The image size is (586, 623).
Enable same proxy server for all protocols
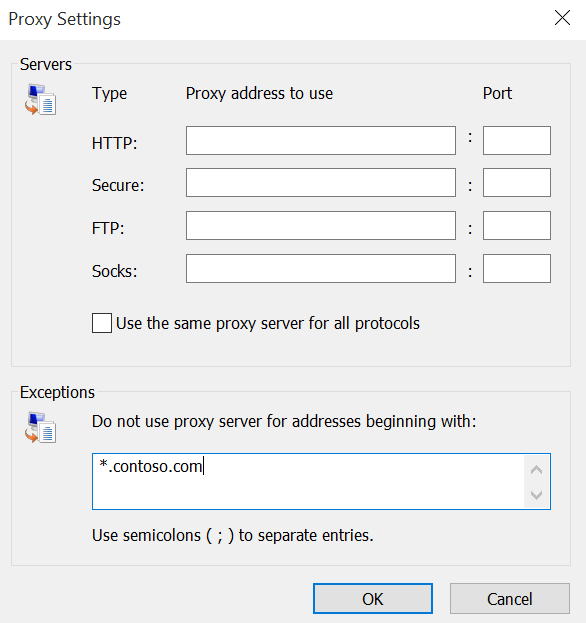pyautogui.click(x=102, y=323)
